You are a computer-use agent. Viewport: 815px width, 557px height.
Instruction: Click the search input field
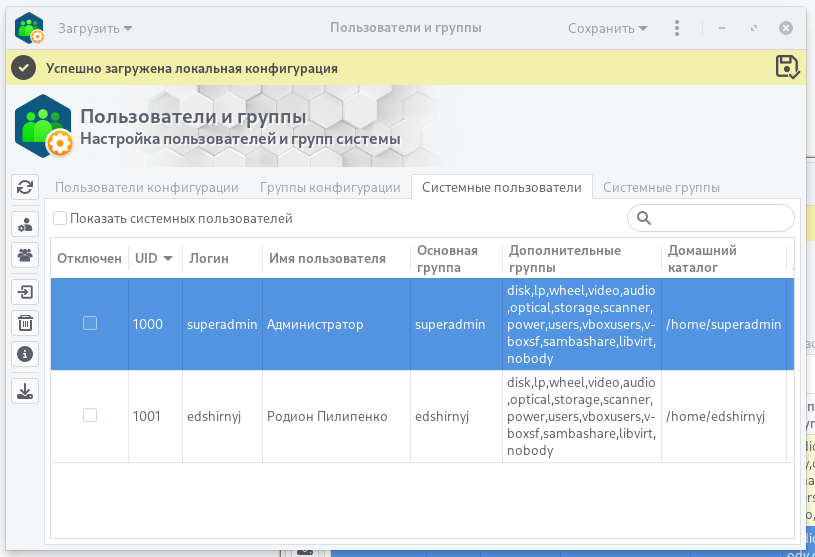point(720,218)
